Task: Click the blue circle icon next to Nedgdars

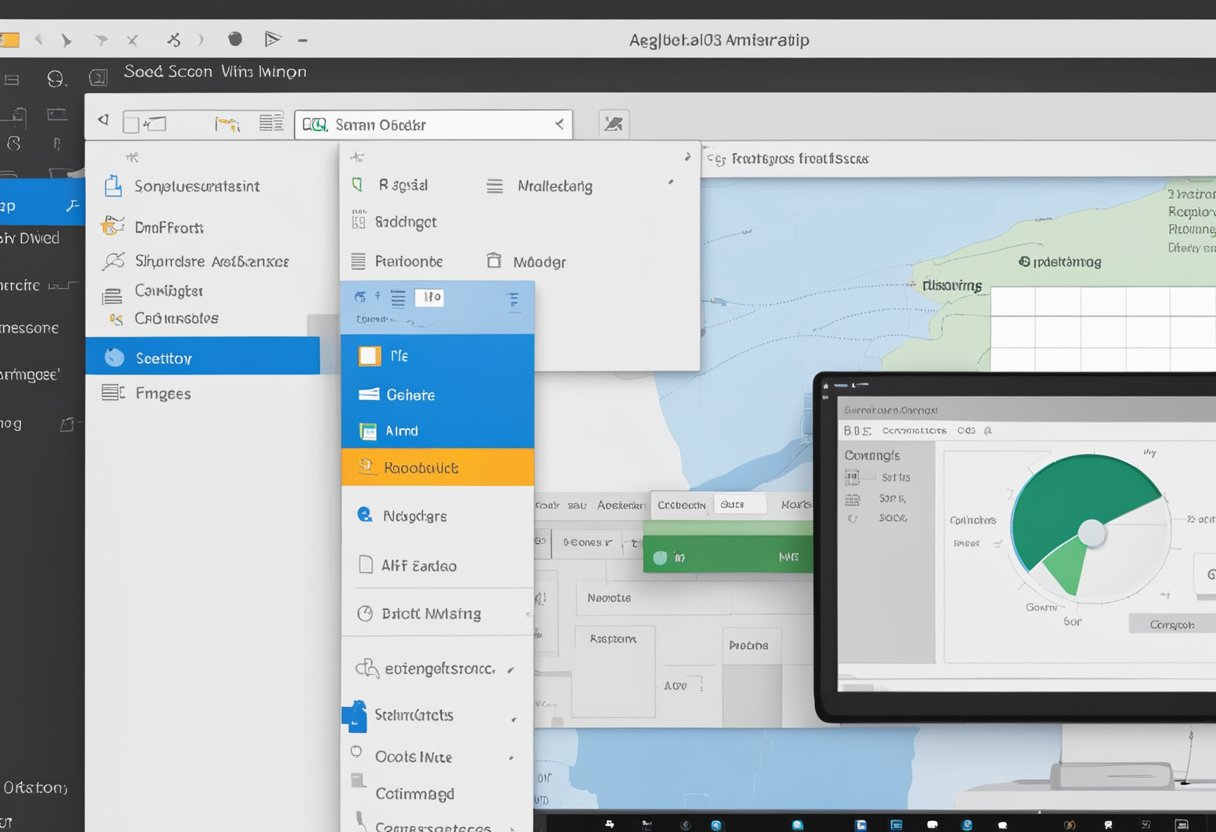Action: coord(365,515)
